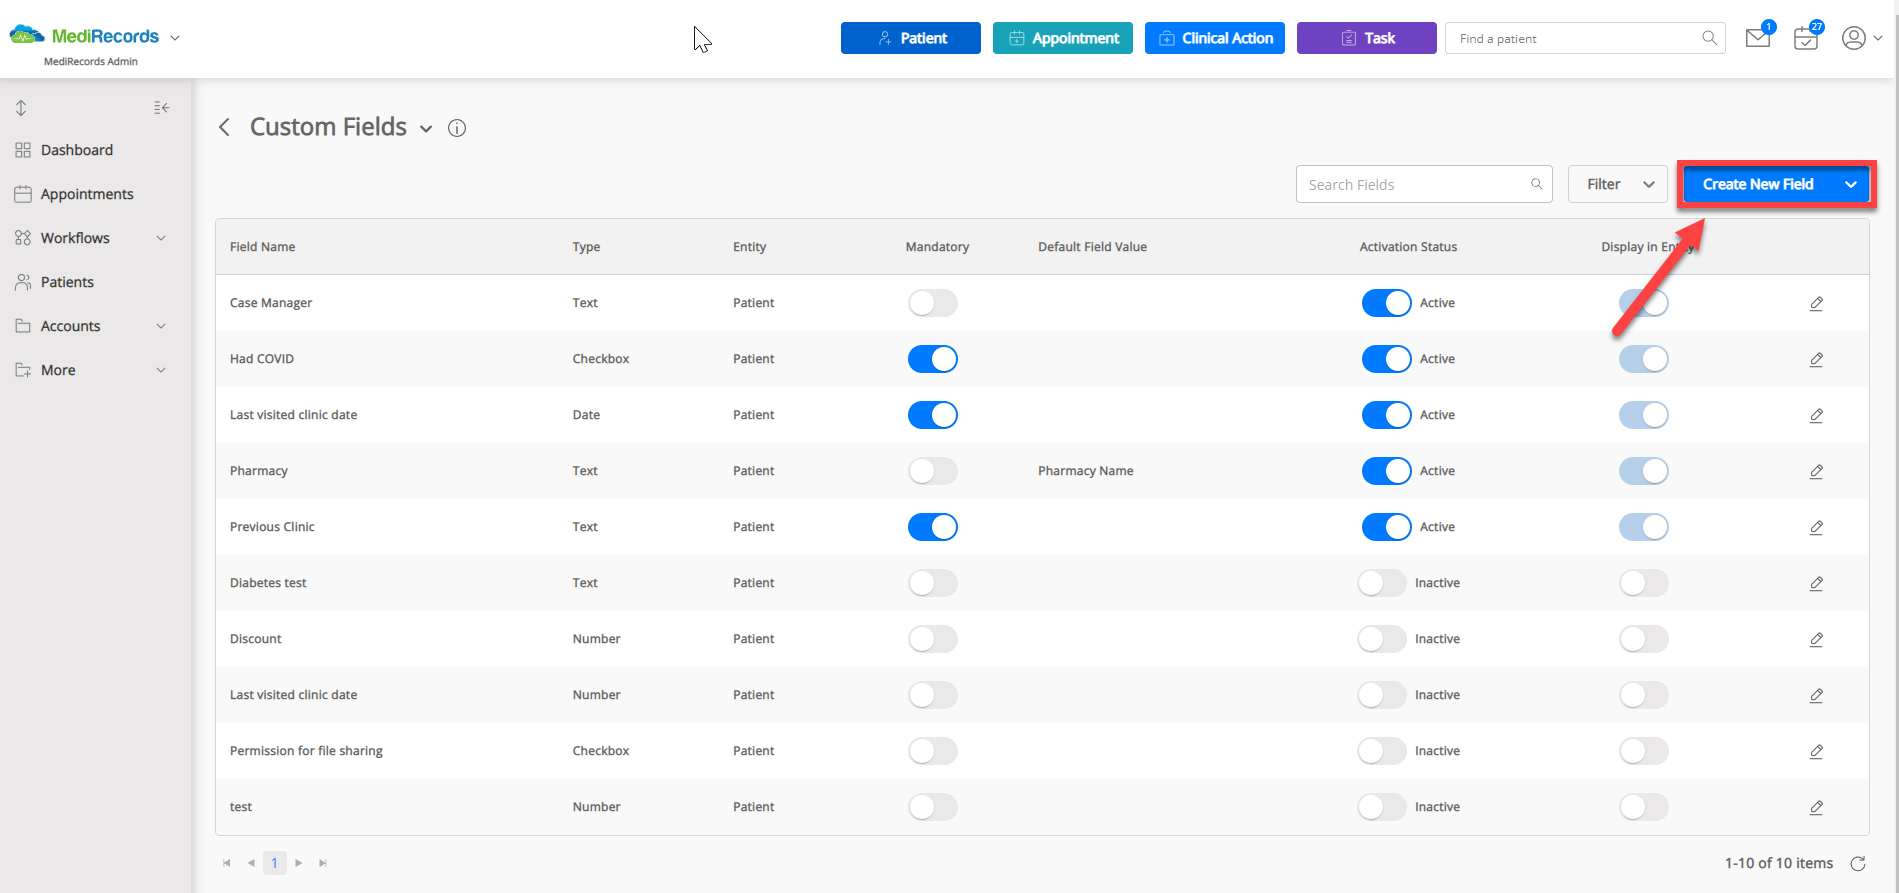This screenshot has height=893, width=1899.
Task: Open Dashboard from the sidebar
Action: tap(77, 150)
